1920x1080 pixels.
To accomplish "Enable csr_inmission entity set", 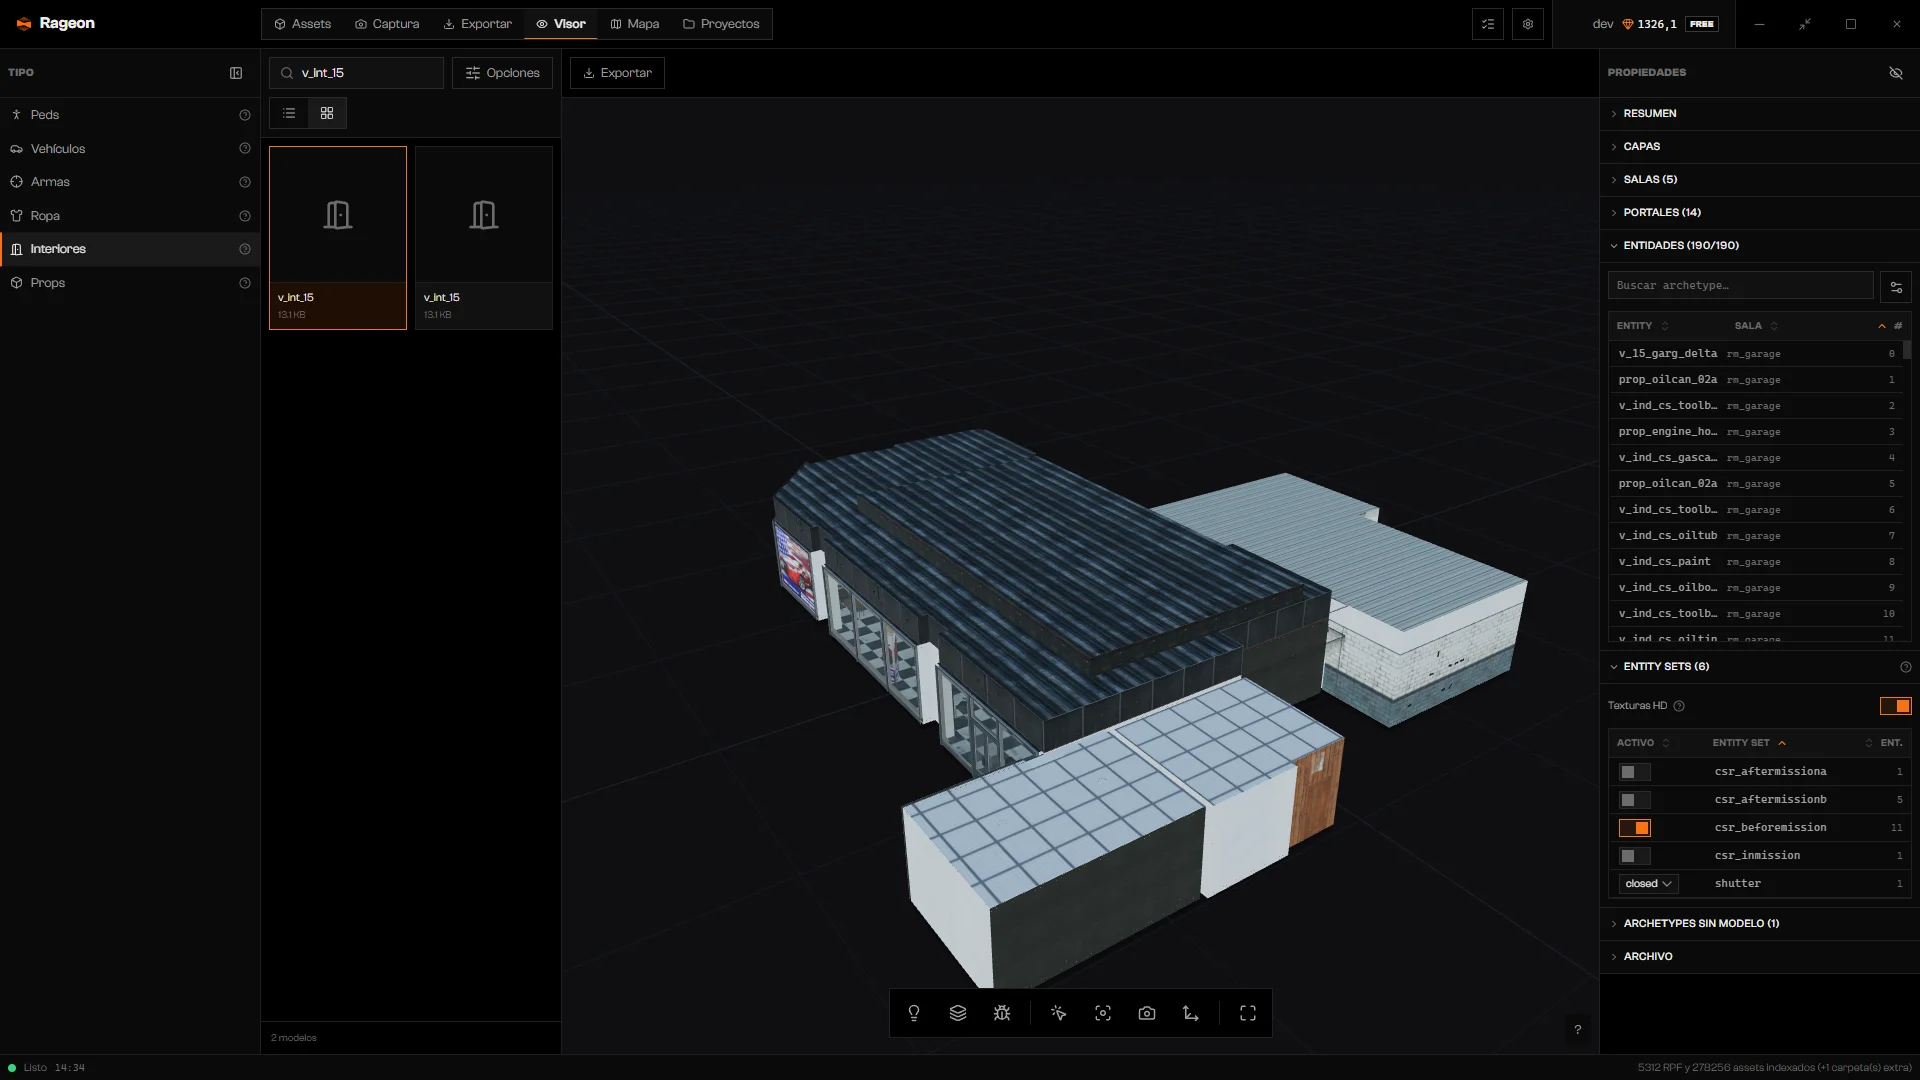I will click(1635, 856).
